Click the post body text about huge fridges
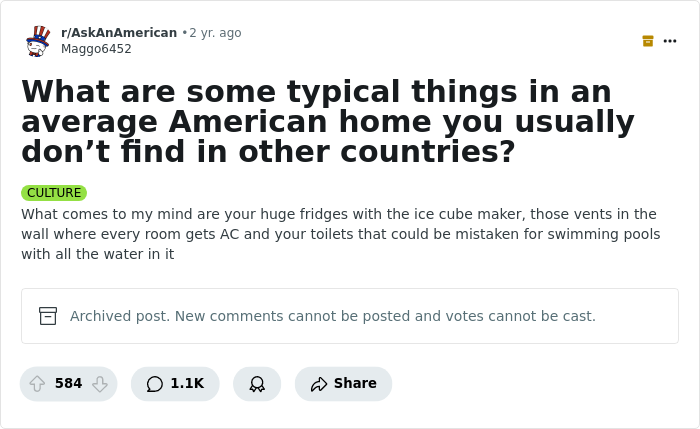Viewport: 700px width, 429px height. click(x=338, y=234)
